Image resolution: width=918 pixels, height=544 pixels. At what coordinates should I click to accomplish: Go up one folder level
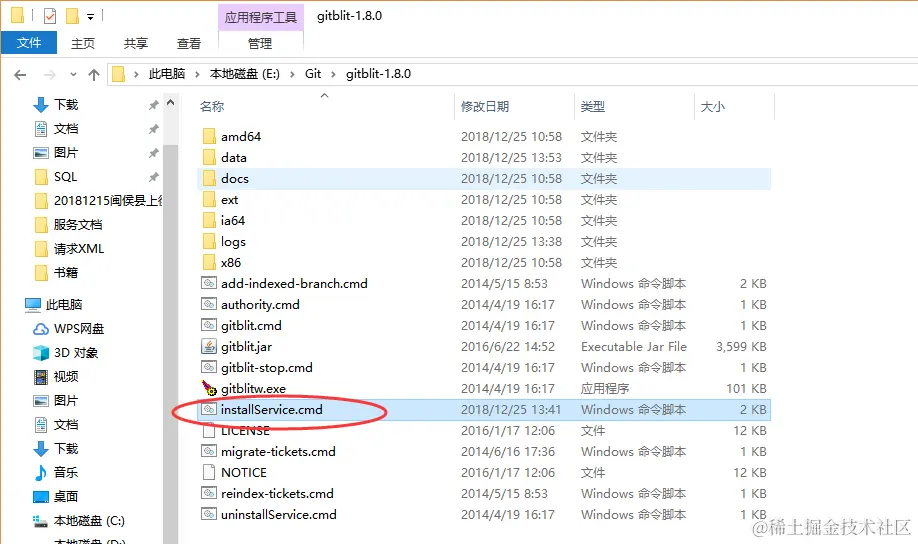point(94,75)
